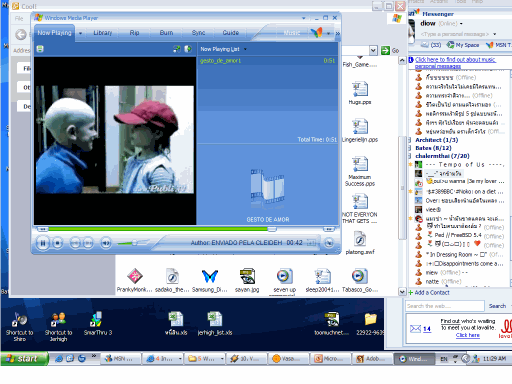512x384 pixels.
Task: Stop the video with the Stop button
Action: click(57, 243)
